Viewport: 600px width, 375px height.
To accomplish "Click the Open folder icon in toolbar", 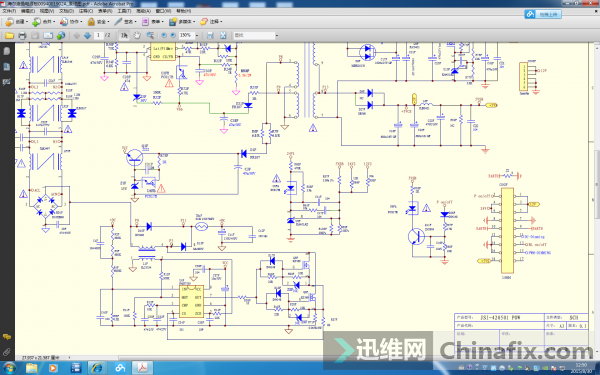I will pos(9,36).
